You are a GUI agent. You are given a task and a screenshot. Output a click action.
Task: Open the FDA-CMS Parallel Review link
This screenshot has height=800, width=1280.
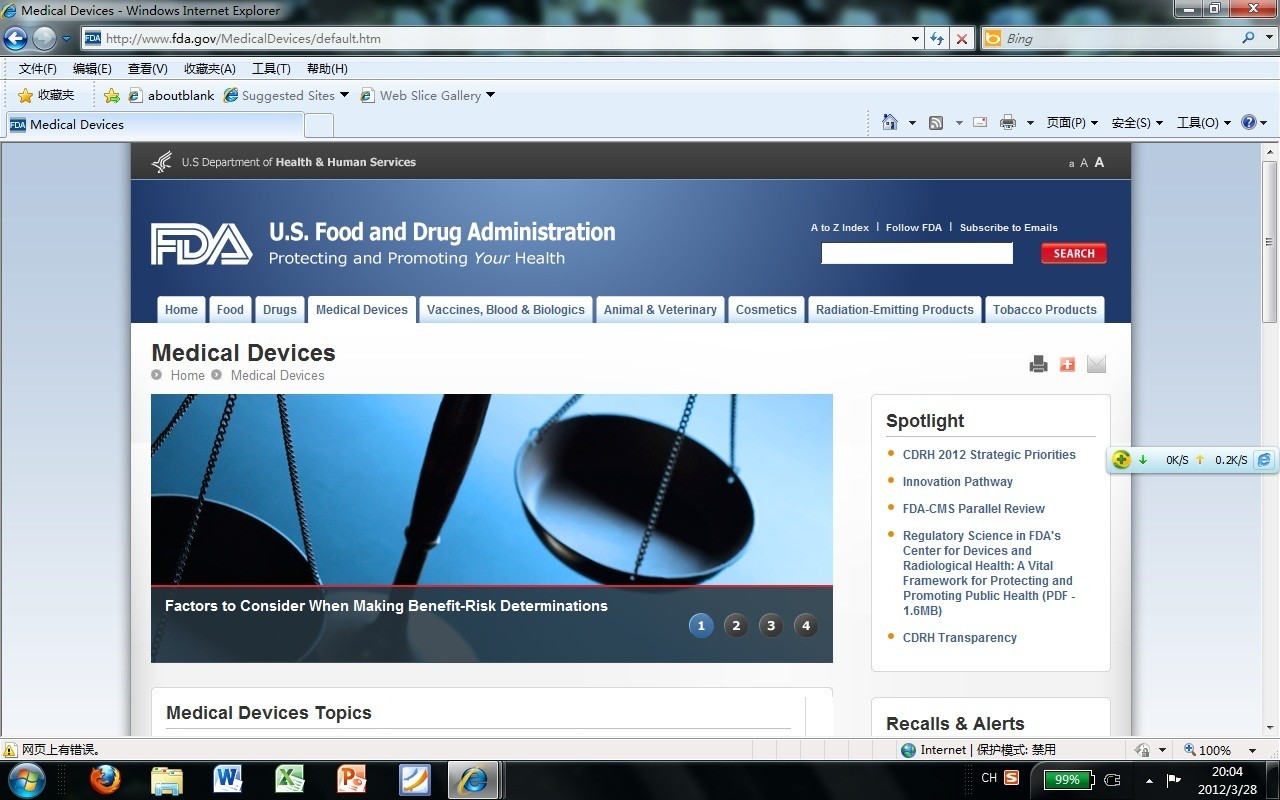pyautogui.click(x=974, y=508)
